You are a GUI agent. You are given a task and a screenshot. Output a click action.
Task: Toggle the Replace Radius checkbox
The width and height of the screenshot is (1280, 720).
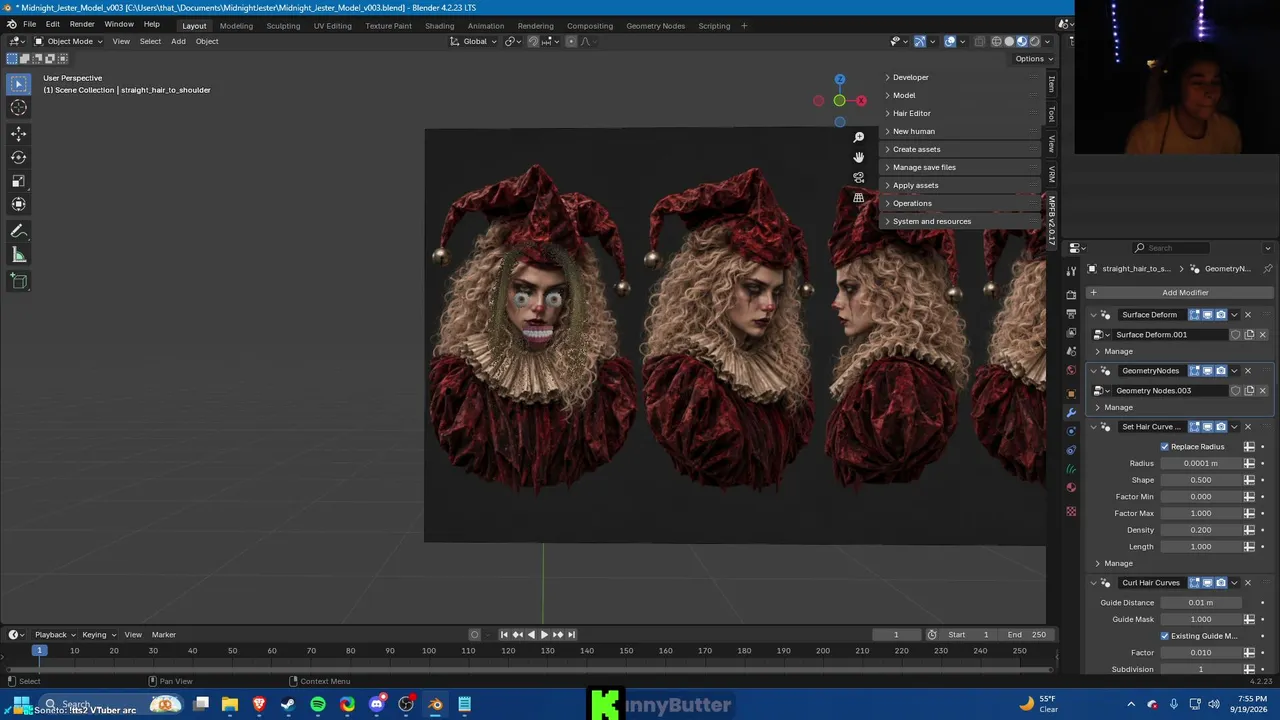pyautogui.click(x=1164, y=447)
